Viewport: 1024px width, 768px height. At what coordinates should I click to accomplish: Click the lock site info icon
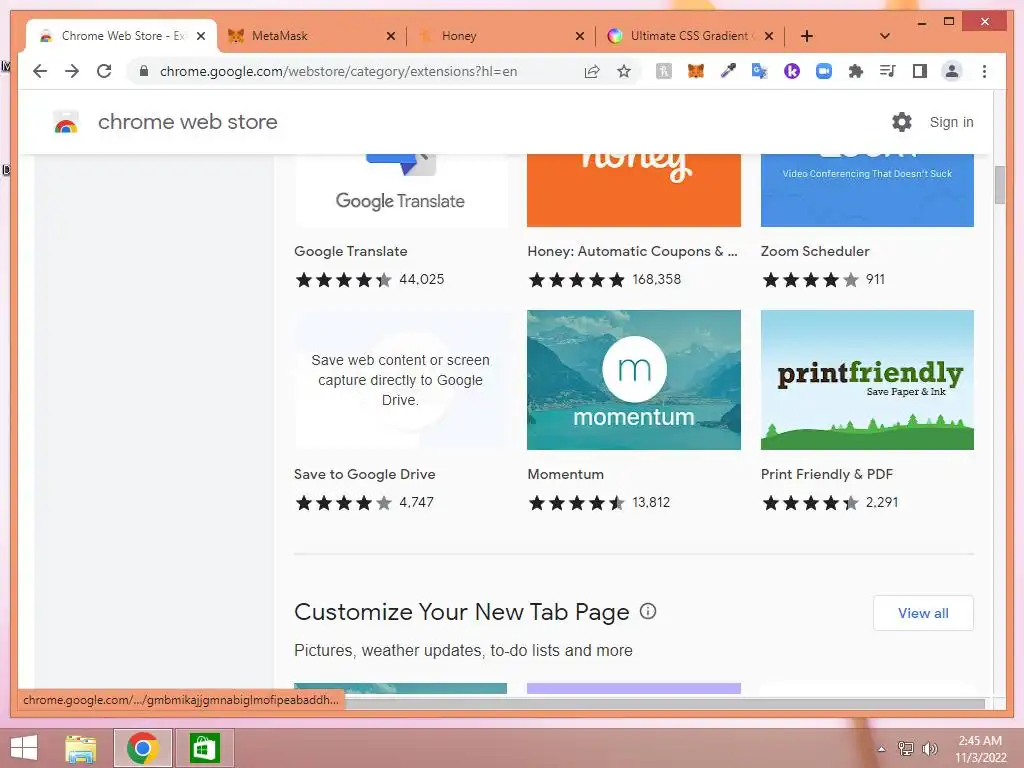pyautogui.click(x=144, y=71)
